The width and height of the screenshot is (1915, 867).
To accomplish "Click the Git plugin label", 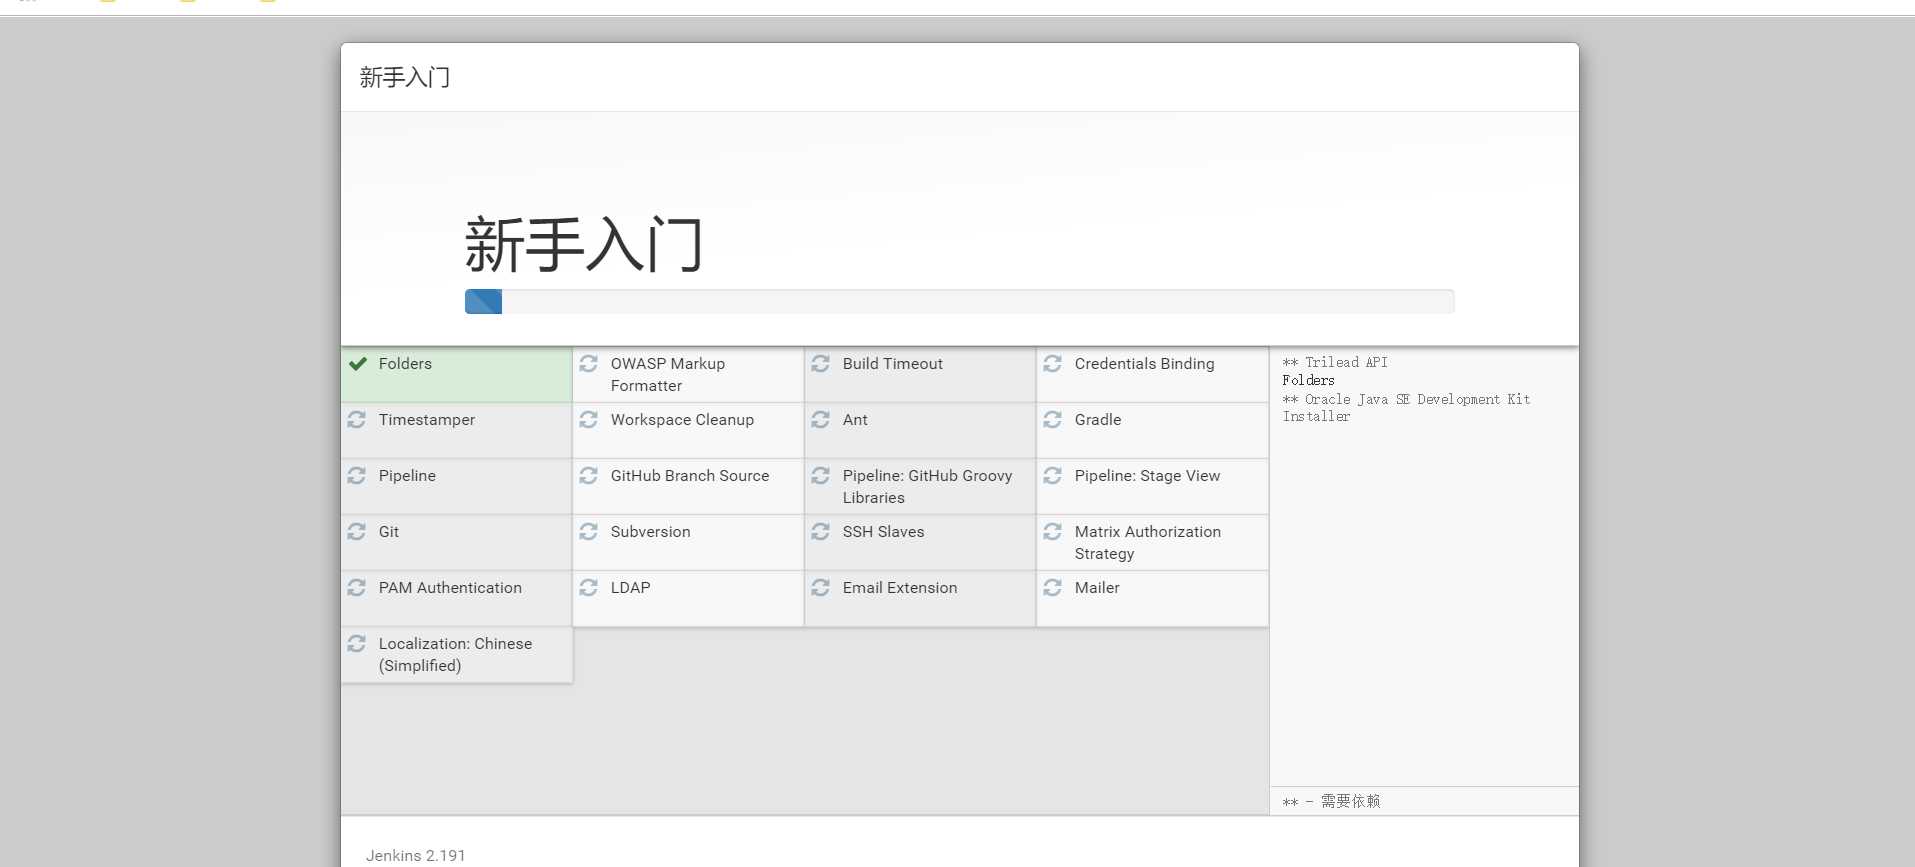I will (389, 532).
